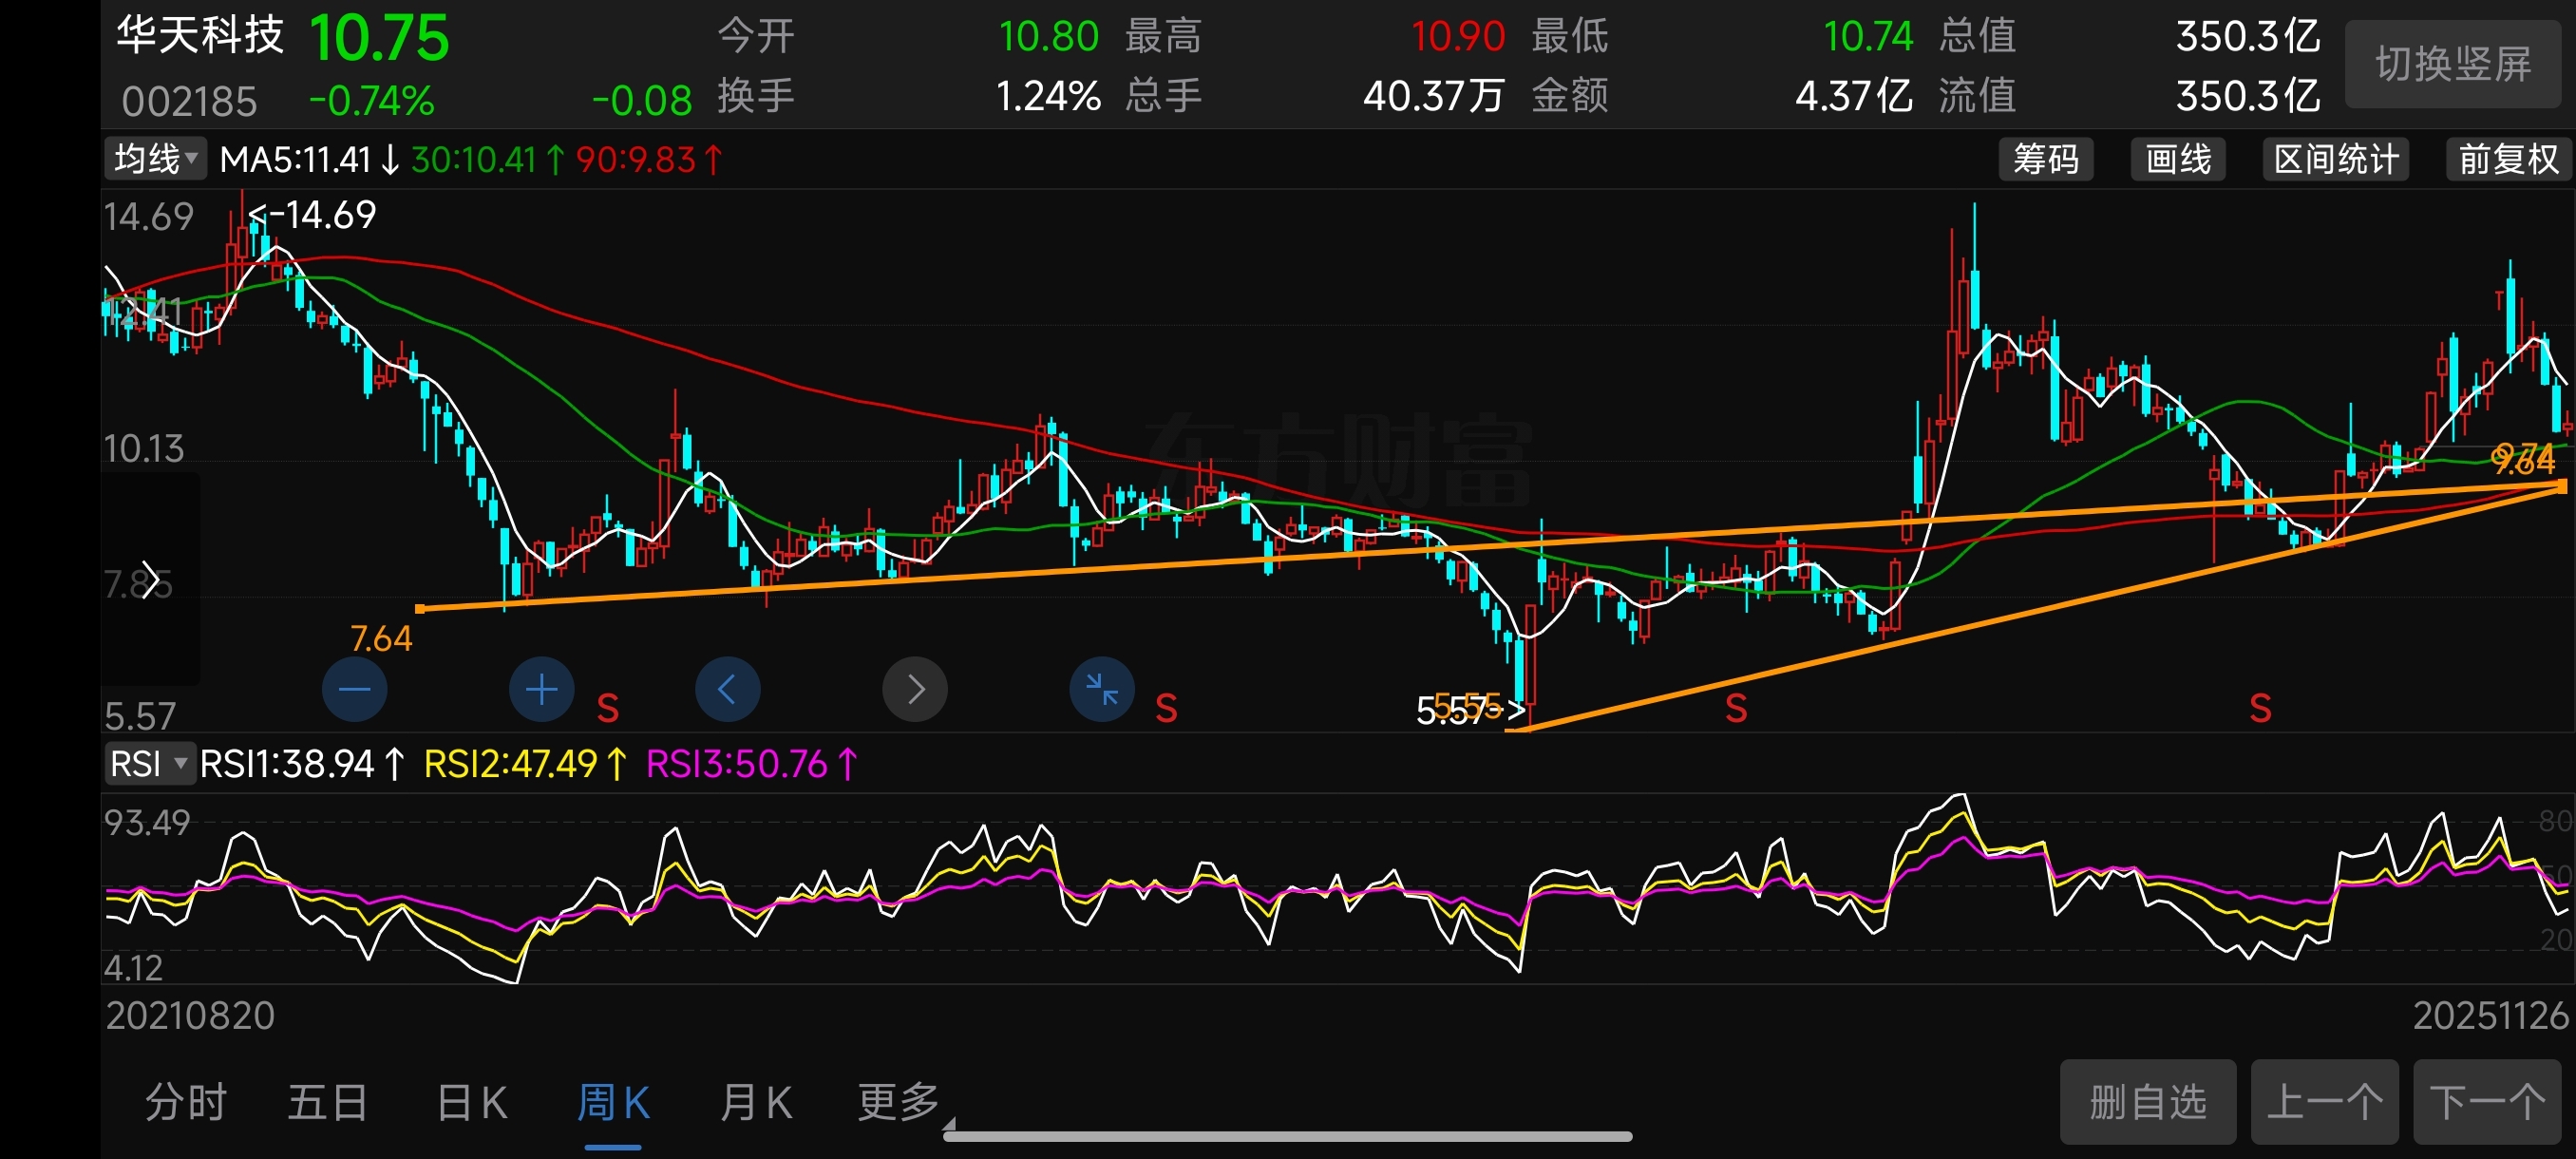
Task: Click the horizontal scrollbar below the tabs
Action: (1288, 1136)
